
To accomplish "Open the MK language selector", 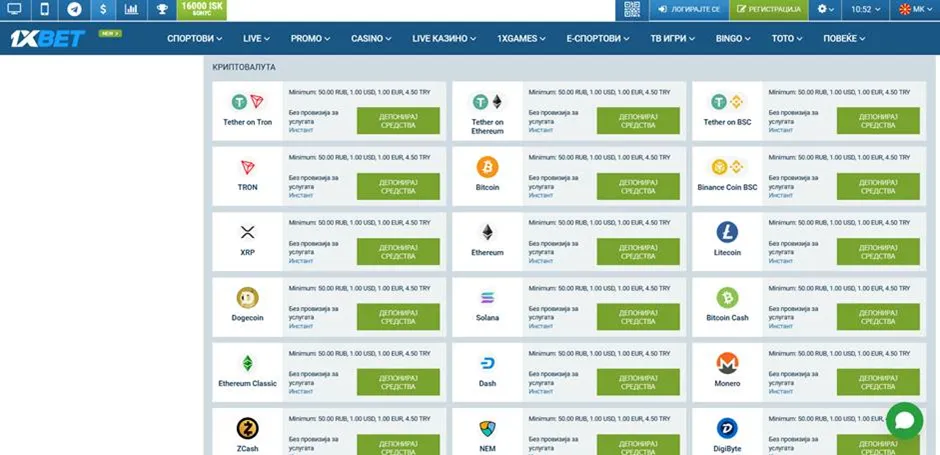I will (x=915, y=10).
